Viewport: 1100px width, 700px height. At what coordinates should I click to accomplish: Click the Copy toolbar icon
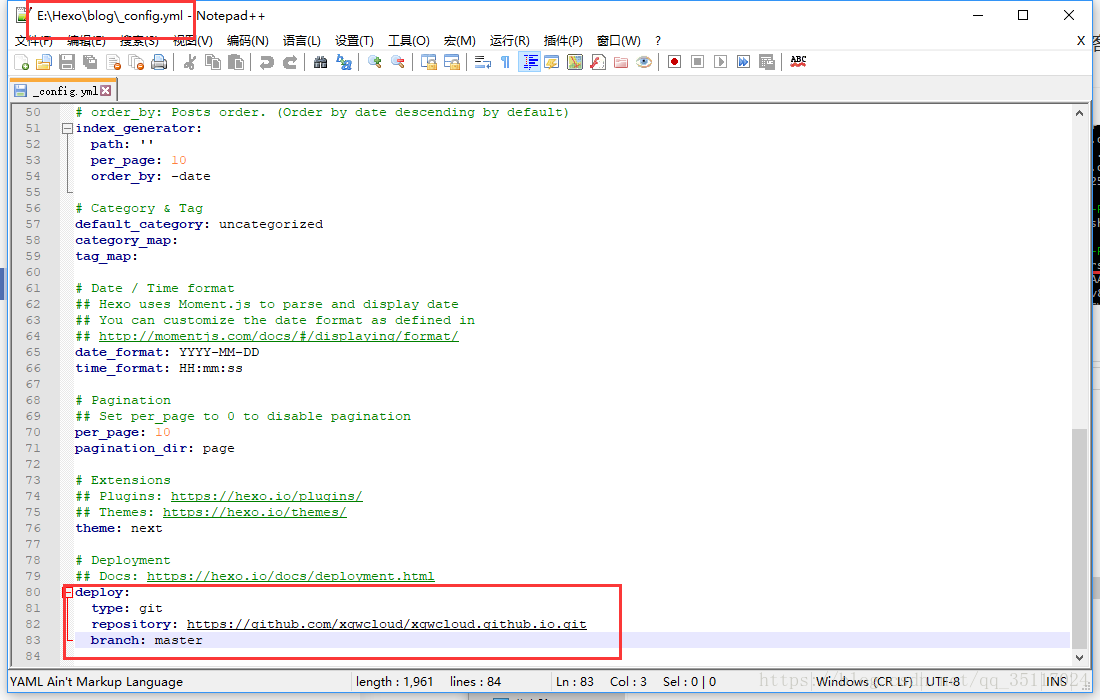213,62
